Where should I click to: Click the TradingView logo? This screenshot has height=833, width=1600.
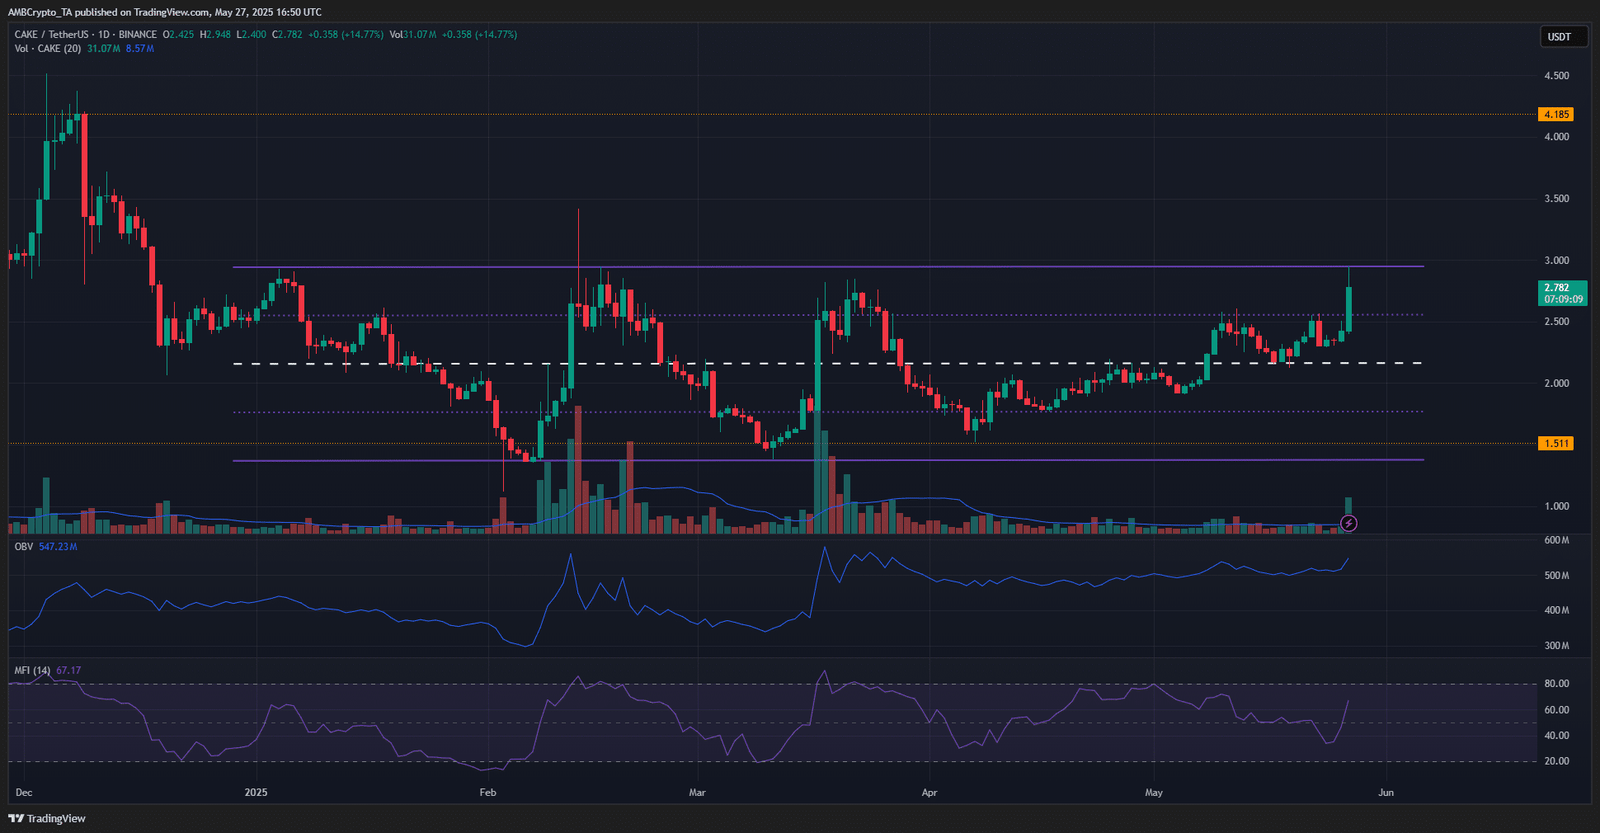coord(47,818)
